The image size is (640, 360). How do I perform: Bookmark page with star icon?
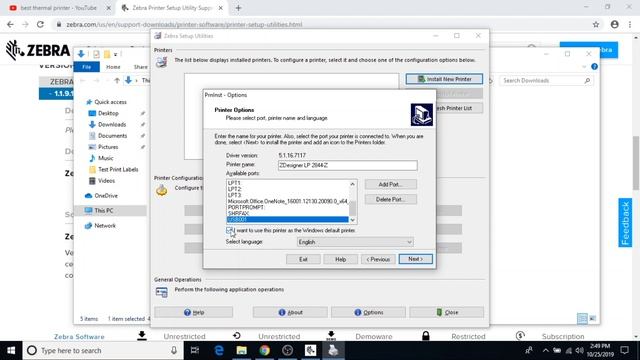point(596,24)
